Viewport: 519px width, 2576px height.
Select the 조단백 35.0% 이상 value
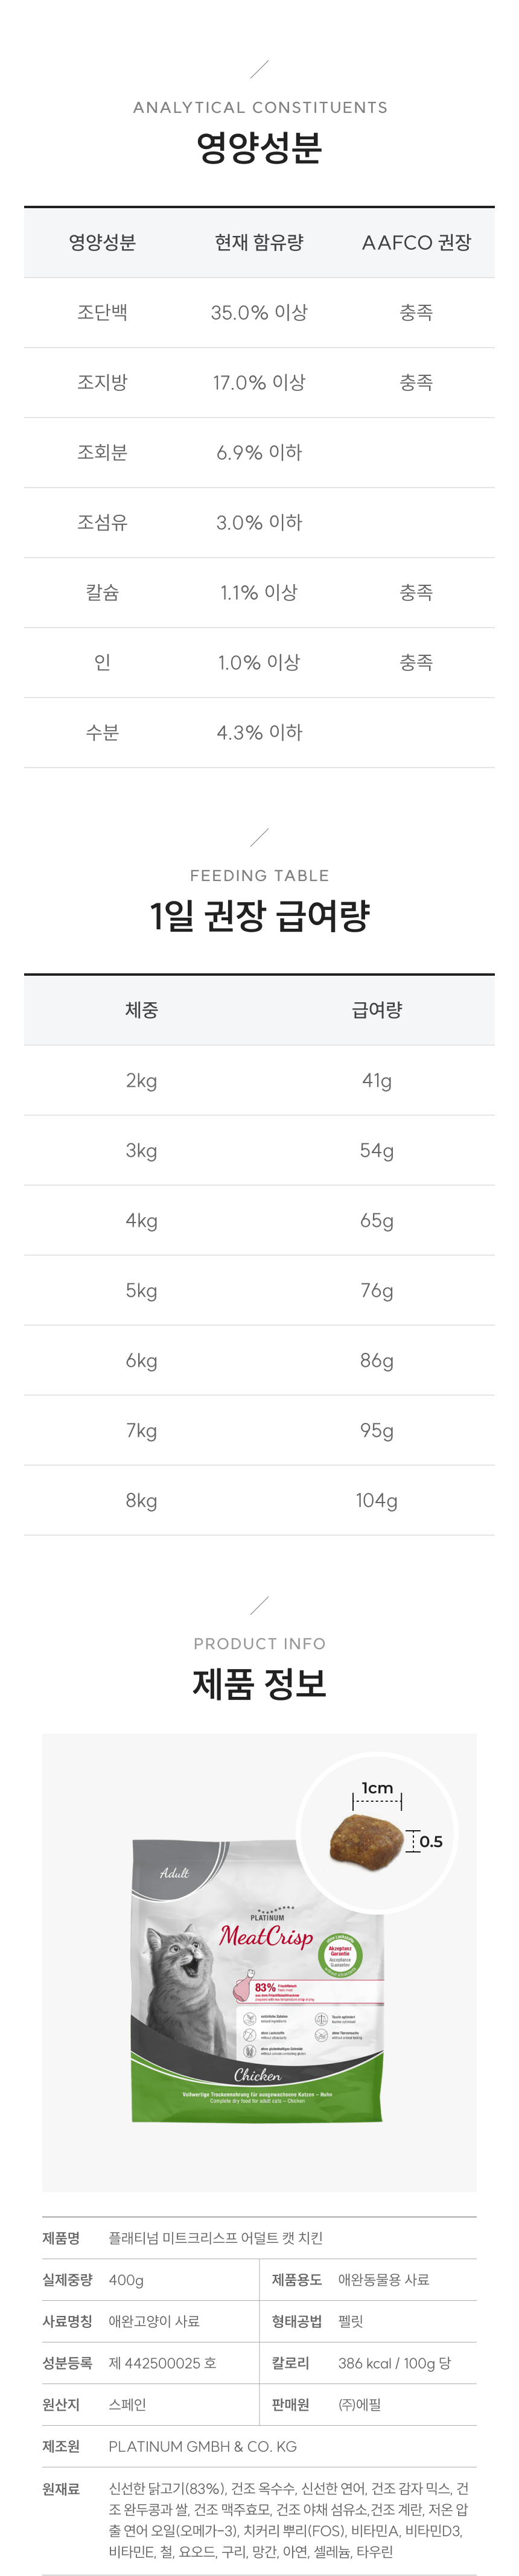click(x=259, y=313)
